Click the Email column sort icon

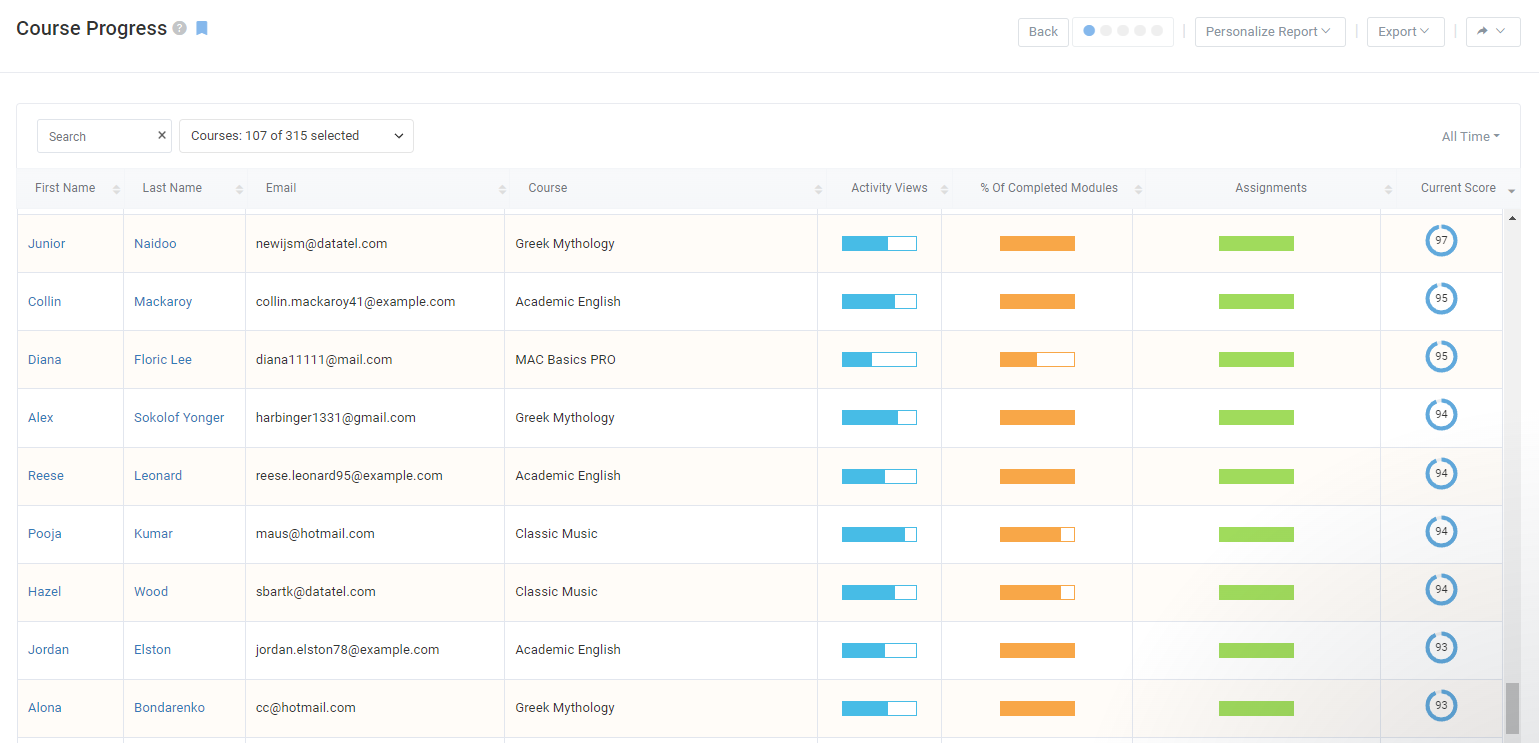coord(502,189)
